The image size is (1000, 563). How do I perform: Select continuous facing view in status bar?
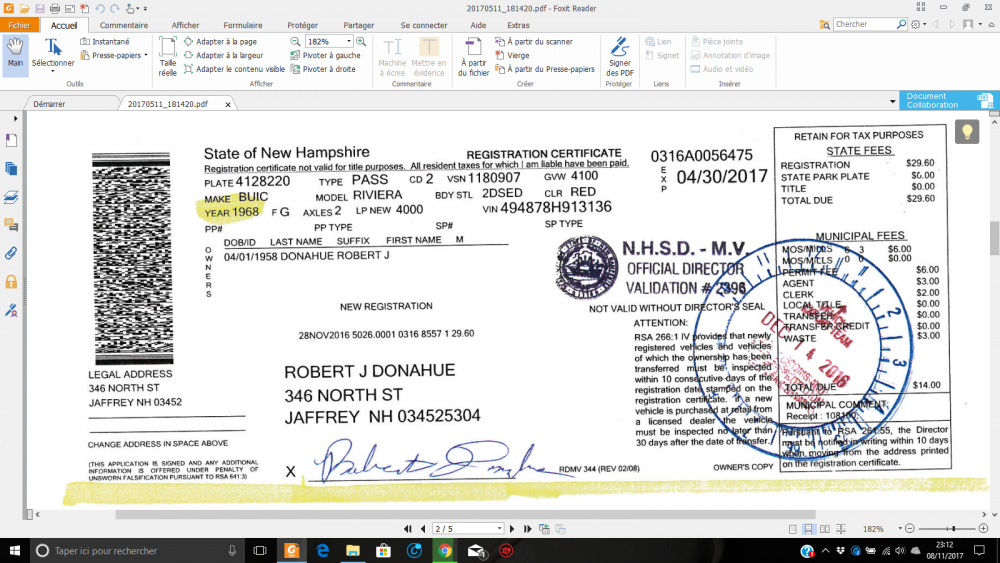point(841,529)
